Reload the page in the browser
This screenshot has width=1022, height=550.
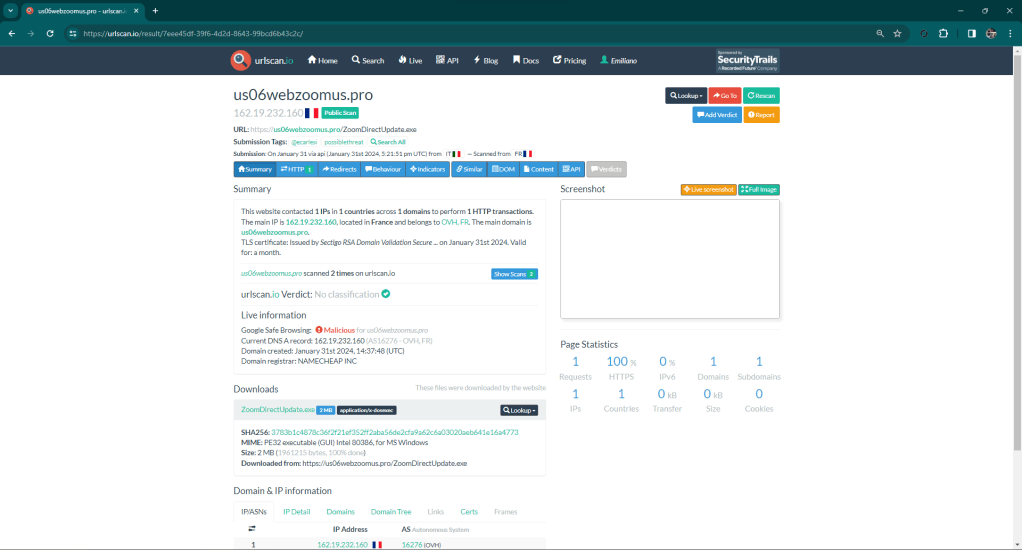point(52,33)
